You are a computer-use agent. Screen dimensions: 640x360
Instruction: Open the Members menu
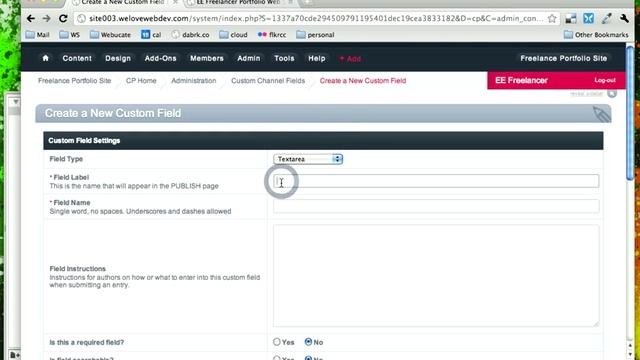click(207, 58)
